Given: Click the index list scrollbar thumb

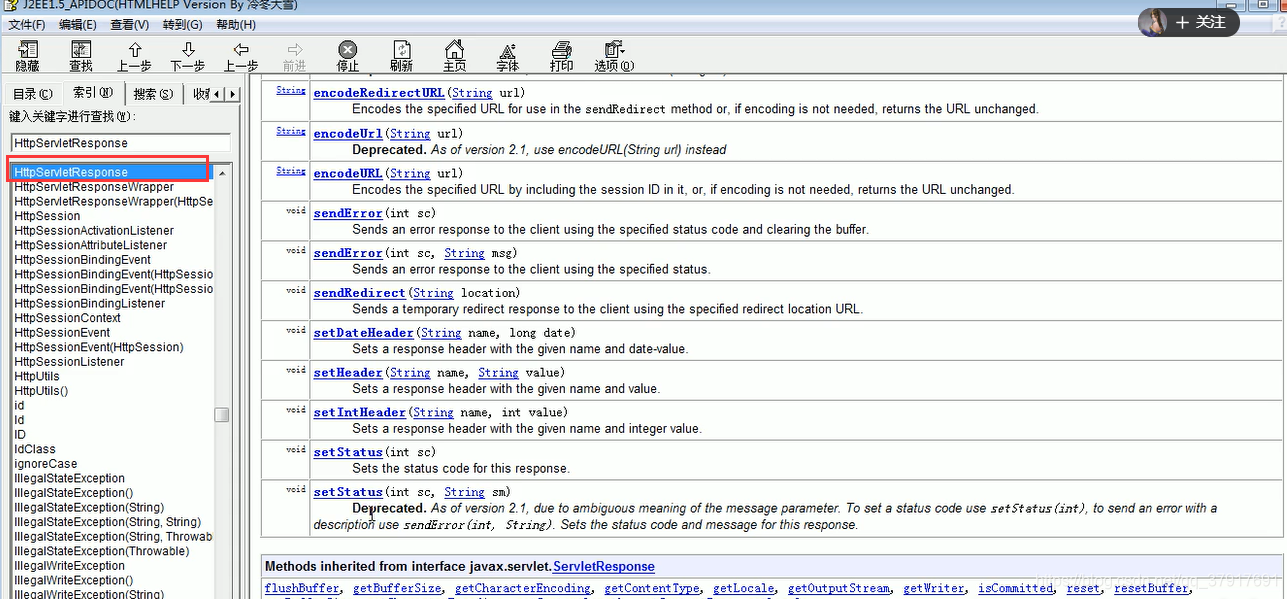Looking at the screenshot, I should [222, 414].
